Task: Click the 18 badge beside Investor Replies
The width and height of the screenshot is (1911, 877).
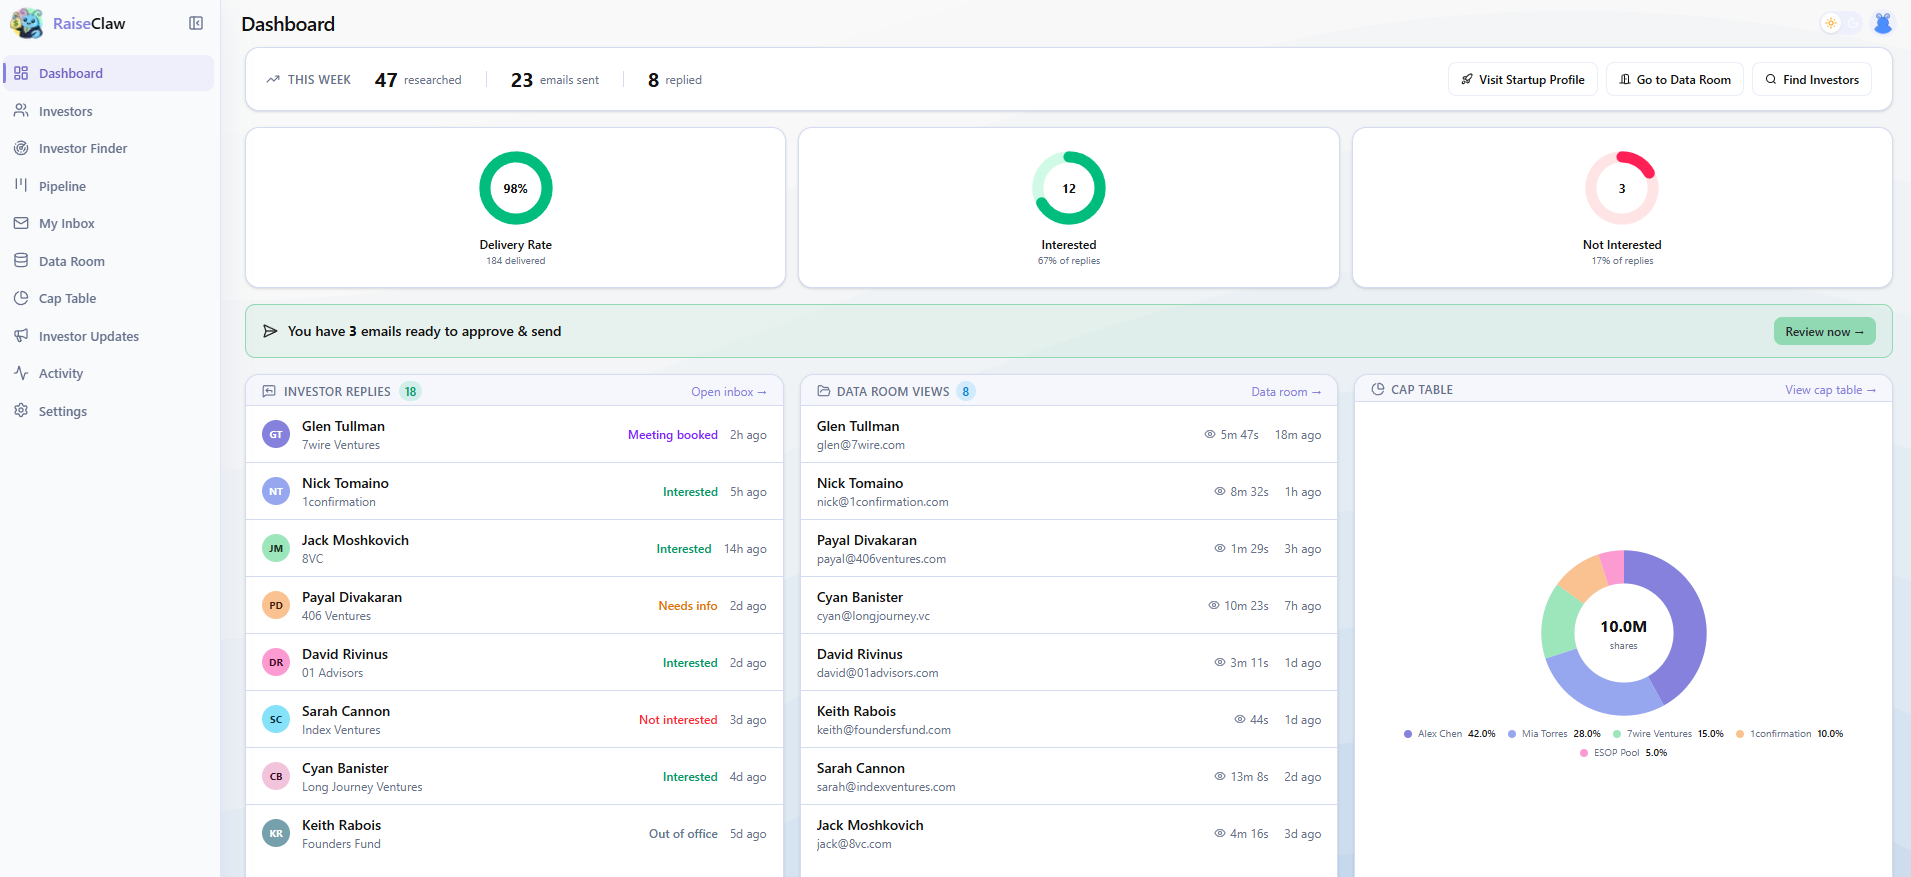Action: tap(410, 391)
